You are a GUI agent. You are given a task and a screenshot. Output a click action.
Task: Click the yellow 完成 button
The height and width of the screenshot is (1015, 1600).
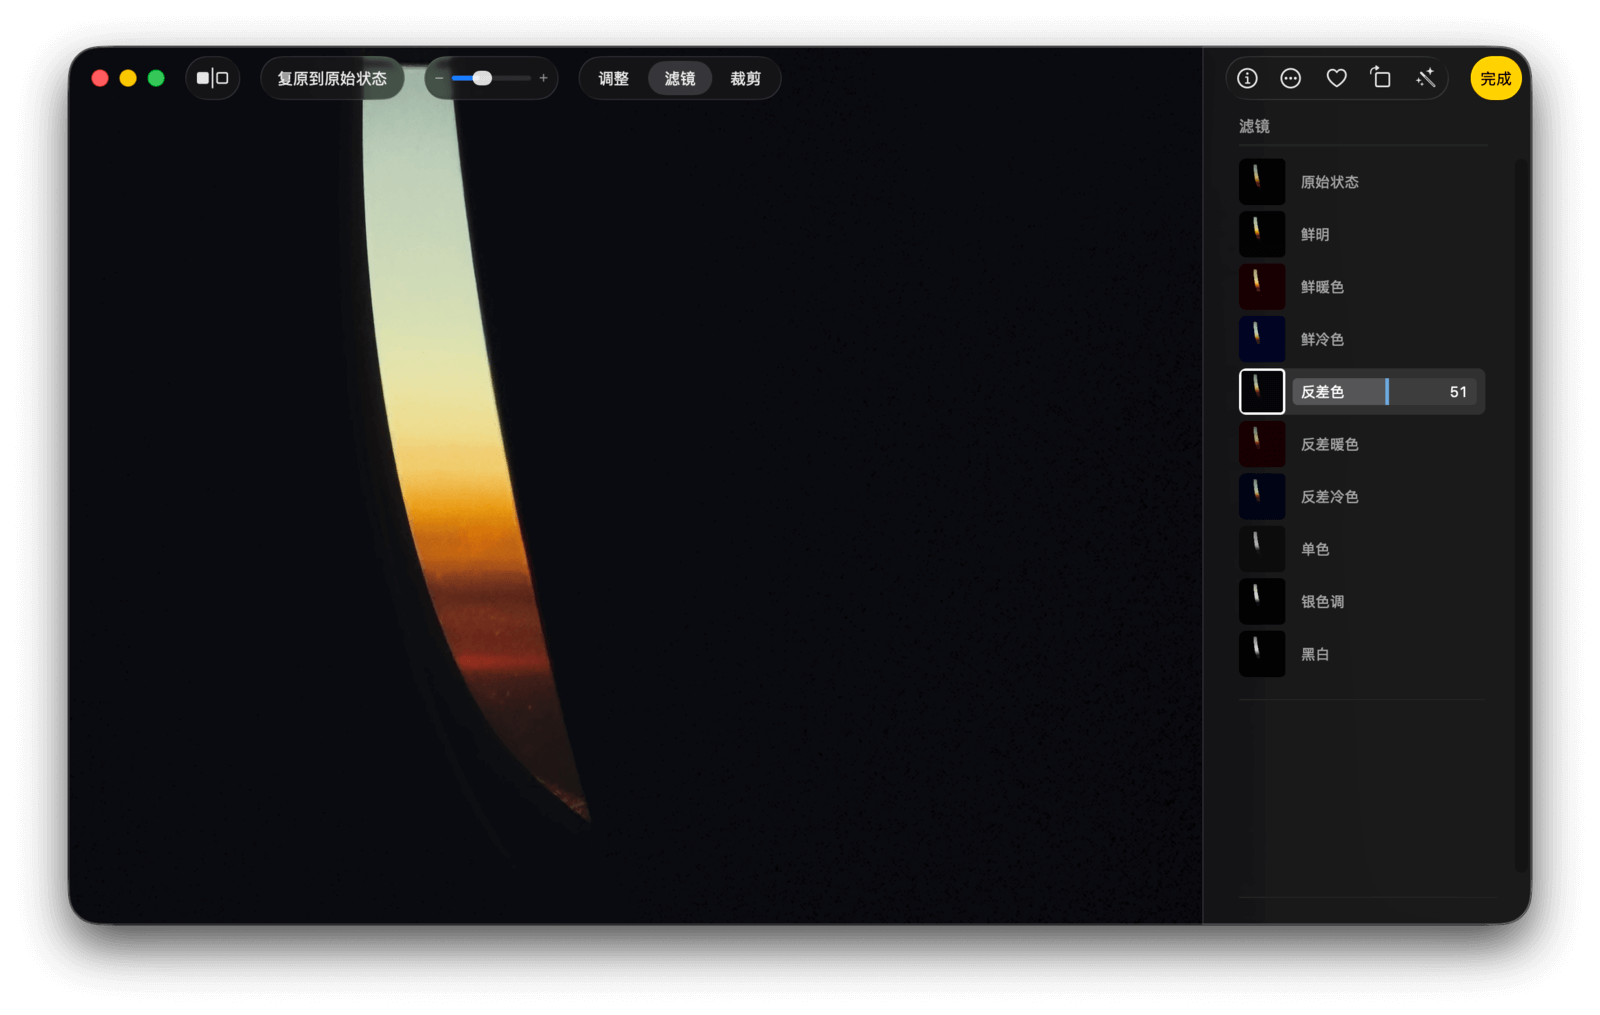click(1495, 78)
